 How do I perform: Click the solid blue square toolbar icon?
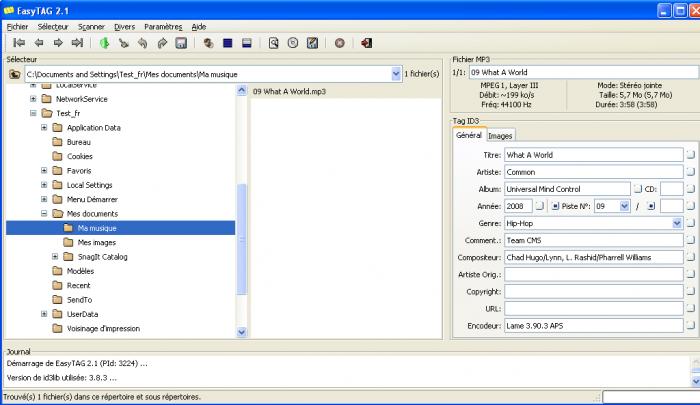point(228,43)
